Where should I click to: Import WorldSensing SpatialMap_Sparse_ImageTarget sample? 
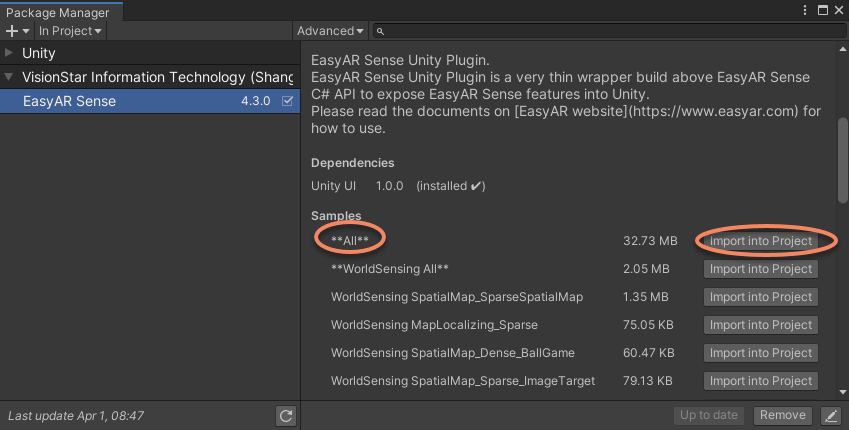[x=761, y=381]
